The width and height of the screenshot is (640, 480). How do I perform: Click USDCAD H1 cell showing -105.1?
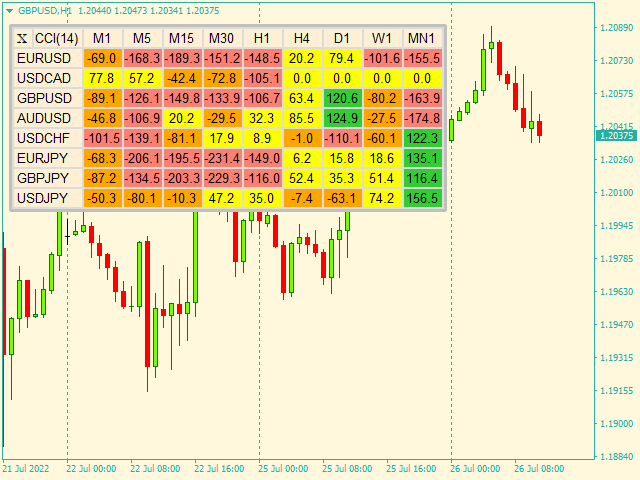tap(262, 78)
